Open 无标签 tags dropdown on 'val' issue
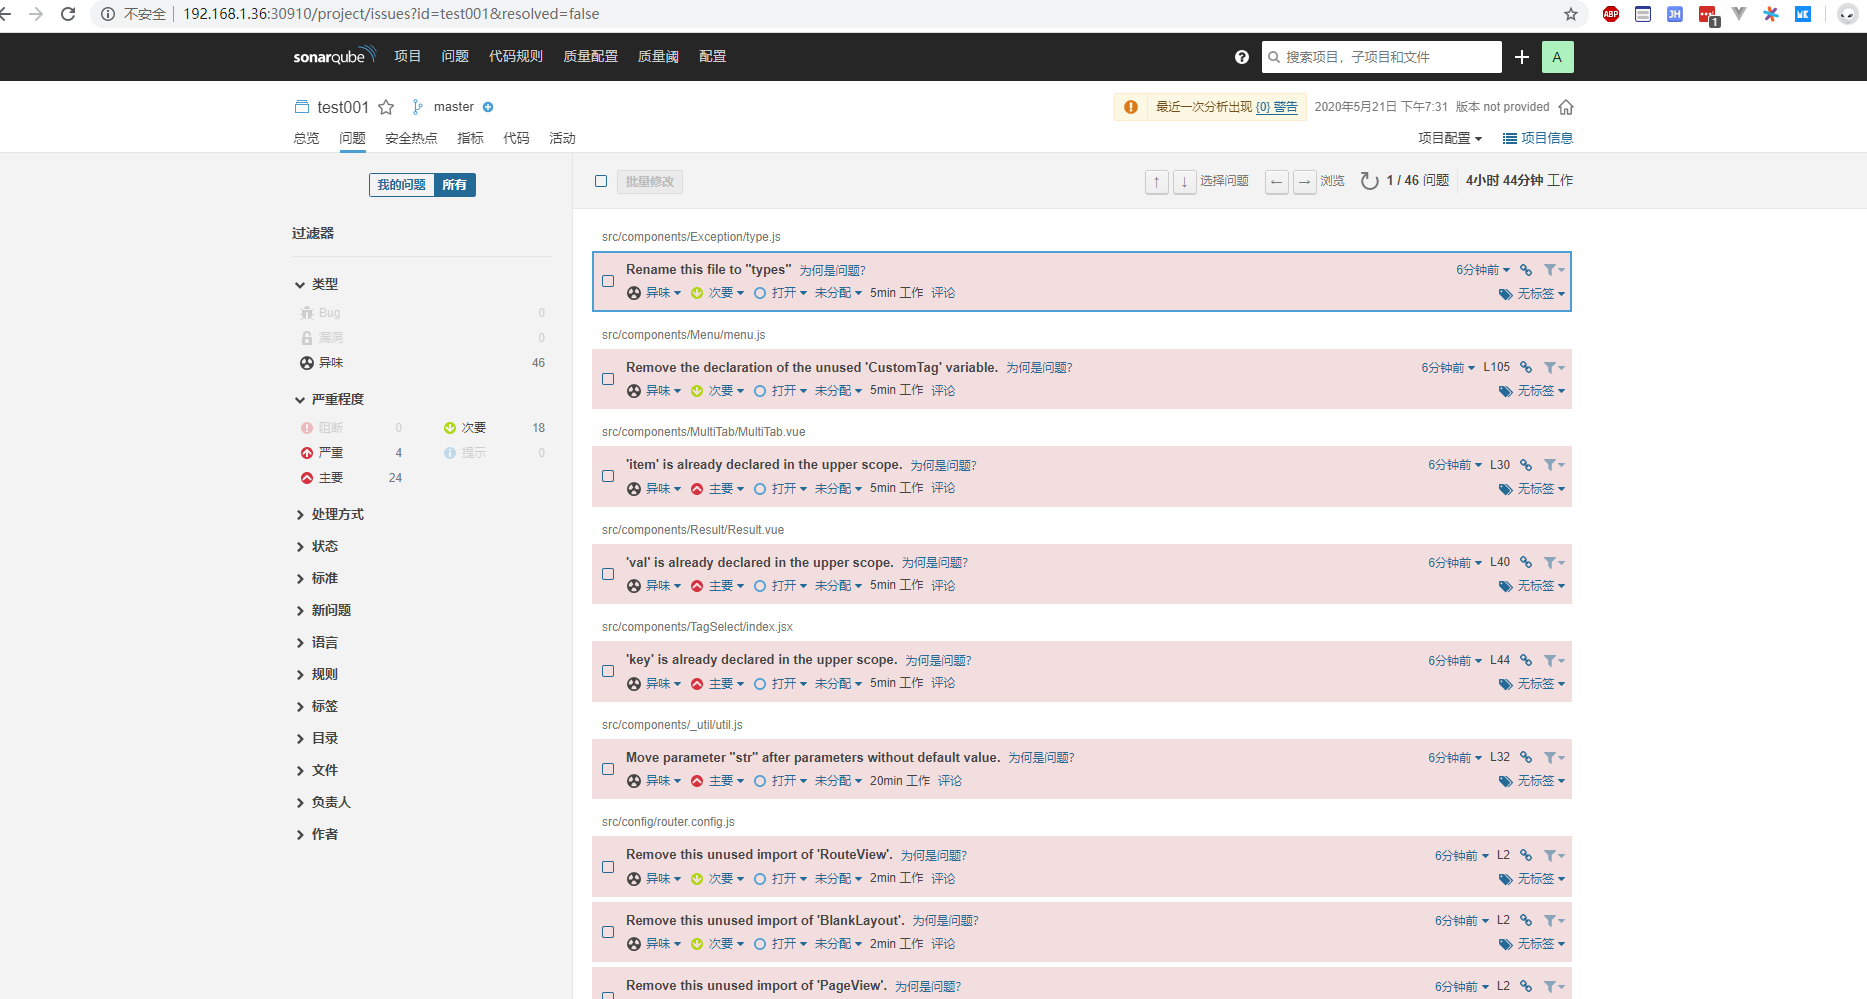 pos(1532,586)
